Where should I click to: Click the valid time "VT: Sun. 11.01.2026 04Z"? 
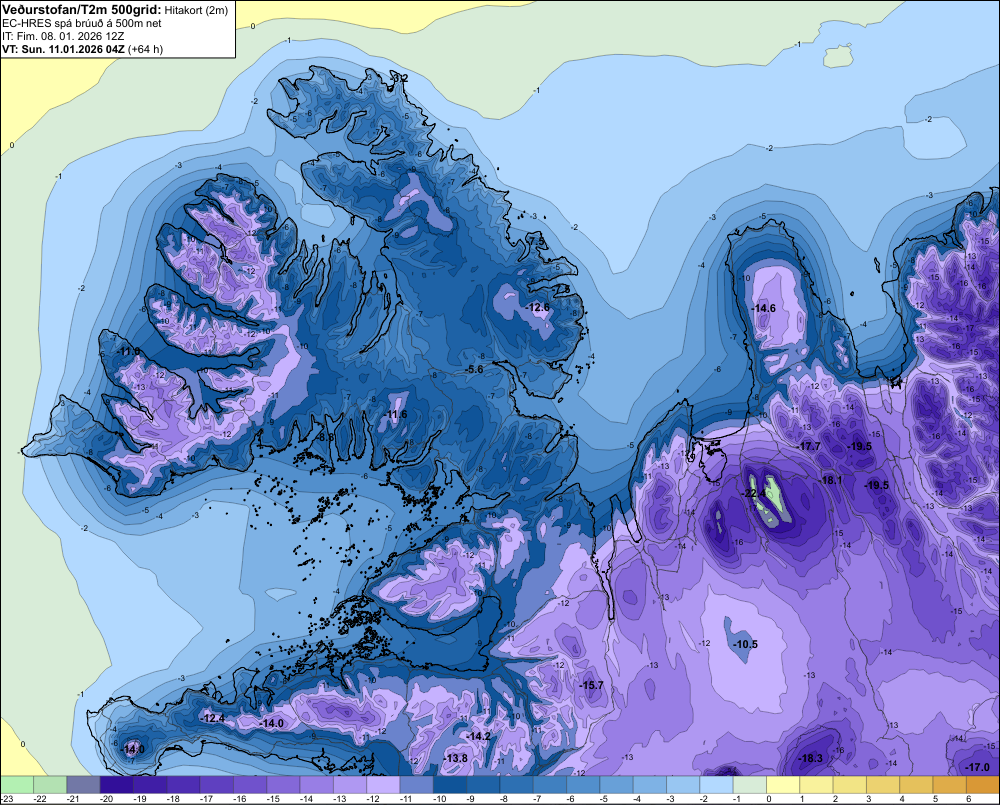point(64,49)
